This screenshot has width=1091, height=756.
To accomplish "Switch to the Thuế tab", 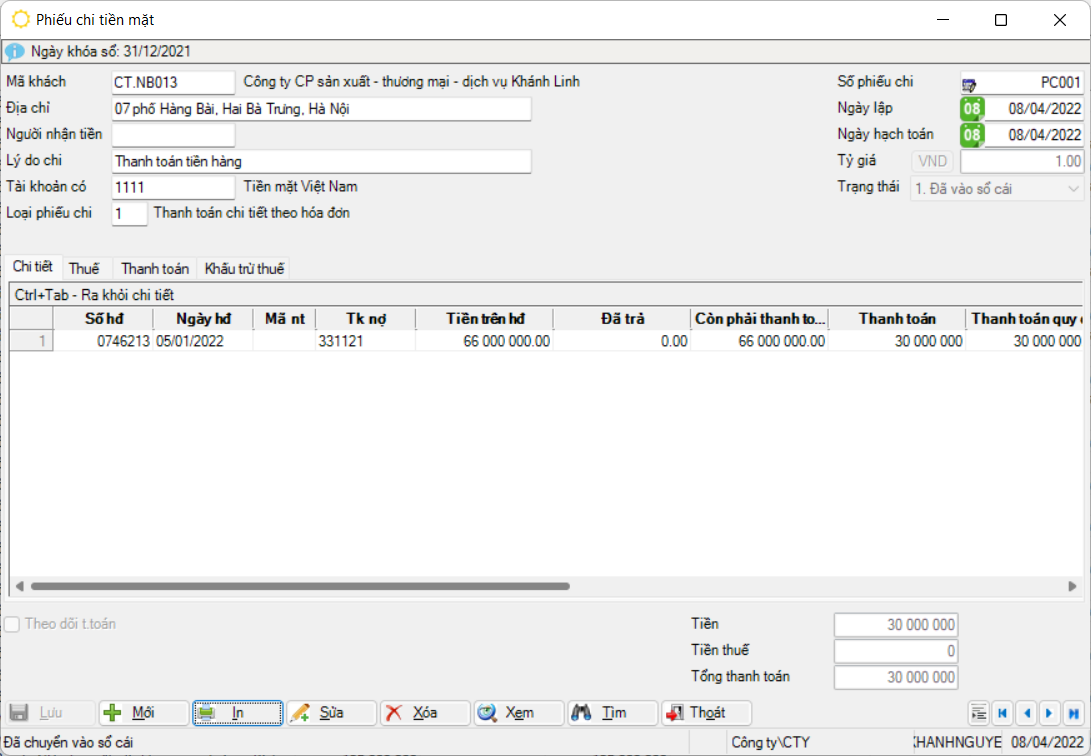I will [84, 268].
